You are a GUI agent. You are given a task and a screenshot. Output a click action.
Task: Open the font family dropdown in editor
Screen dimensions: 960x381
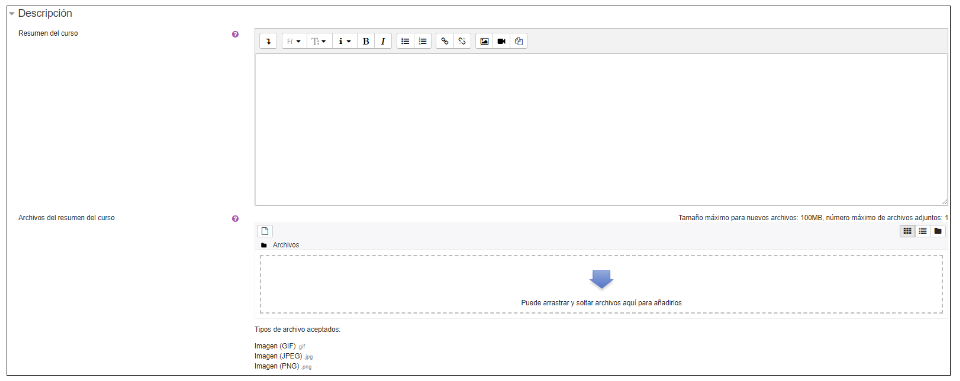[x=294, y=41]
